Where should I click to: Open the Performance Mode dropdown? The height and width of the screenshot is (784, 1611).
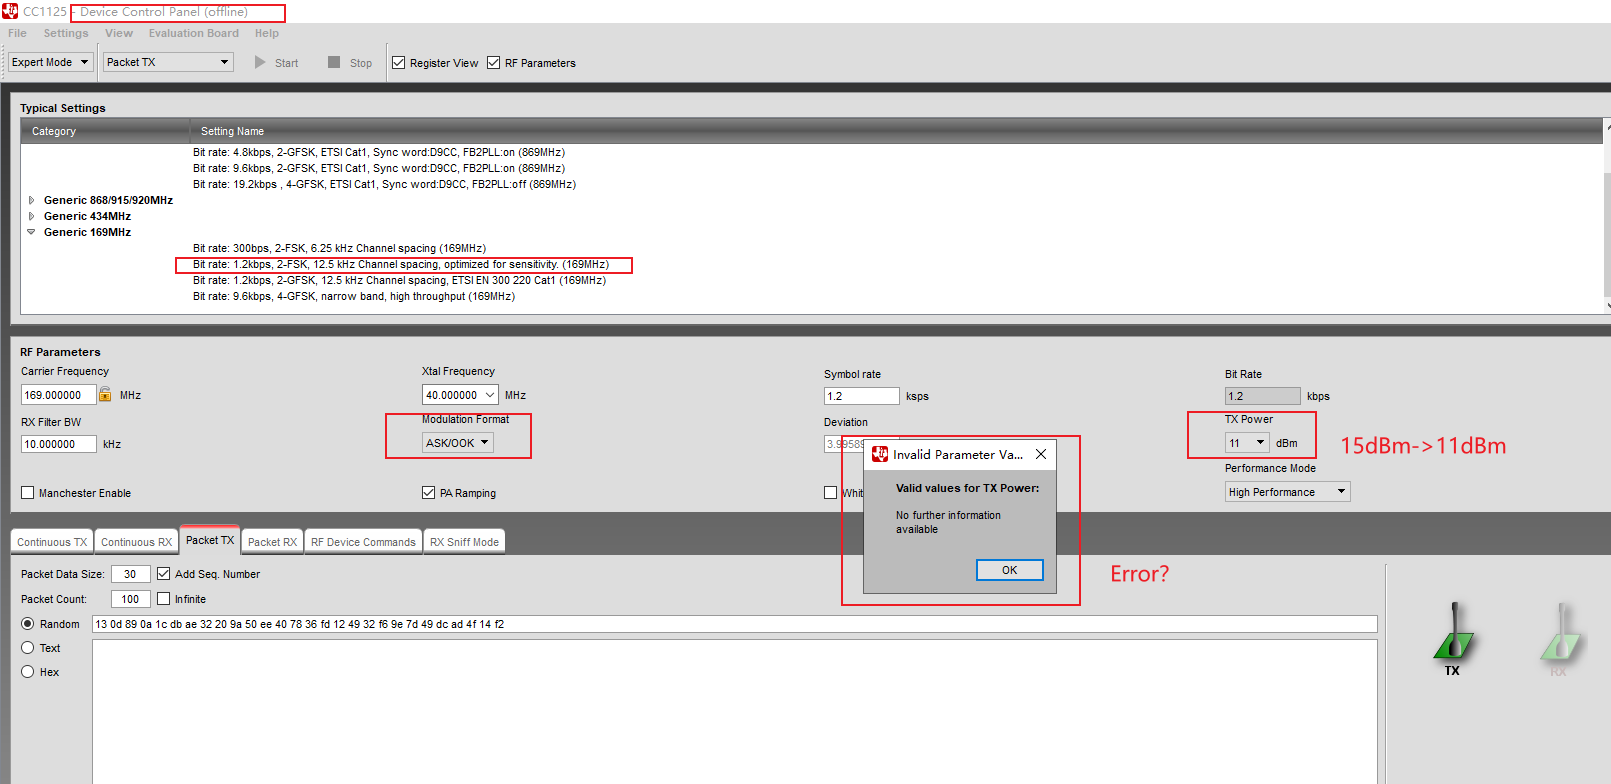[1288, 491]
